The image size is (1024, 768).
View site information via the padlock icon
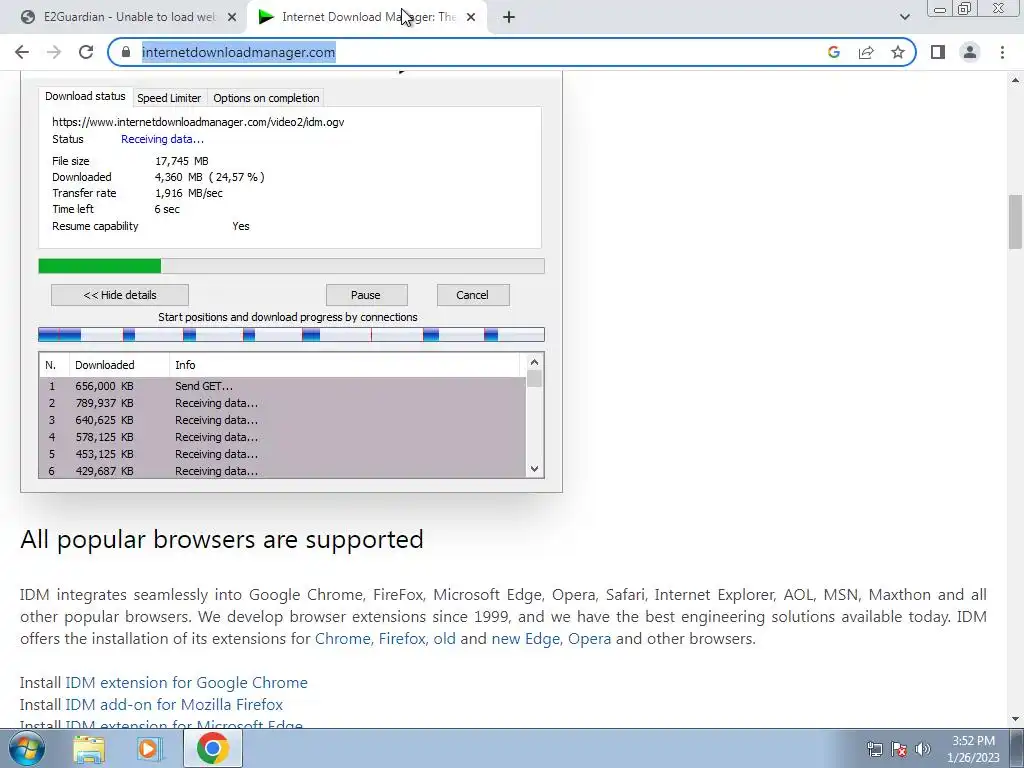point(126,52)
